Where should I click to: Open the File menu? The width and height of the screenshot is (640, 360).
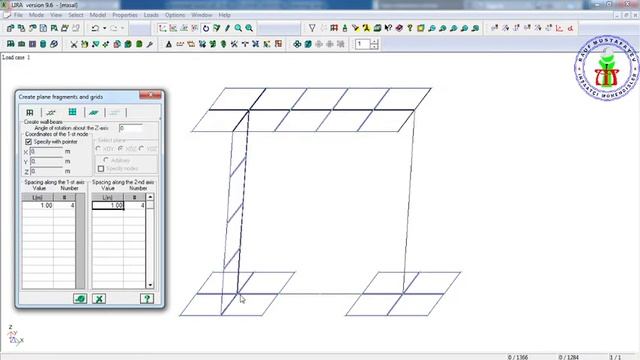click(18, 15)
